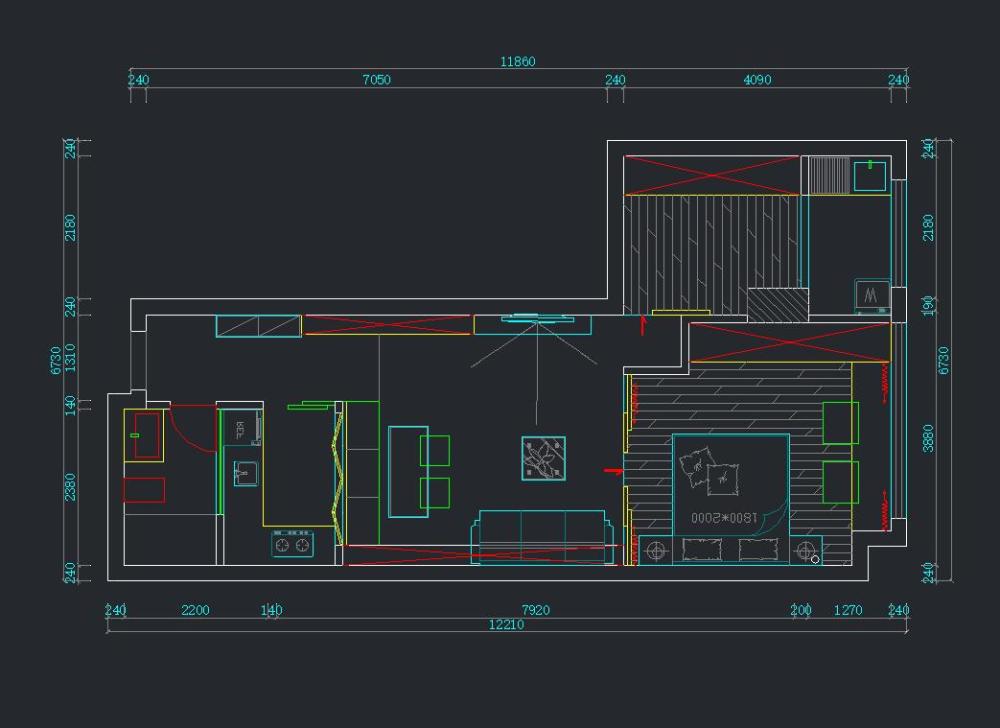Screen dimensions: 1000x728
Task: Click the 3880 dimension on right side
Action: (929, 437)
